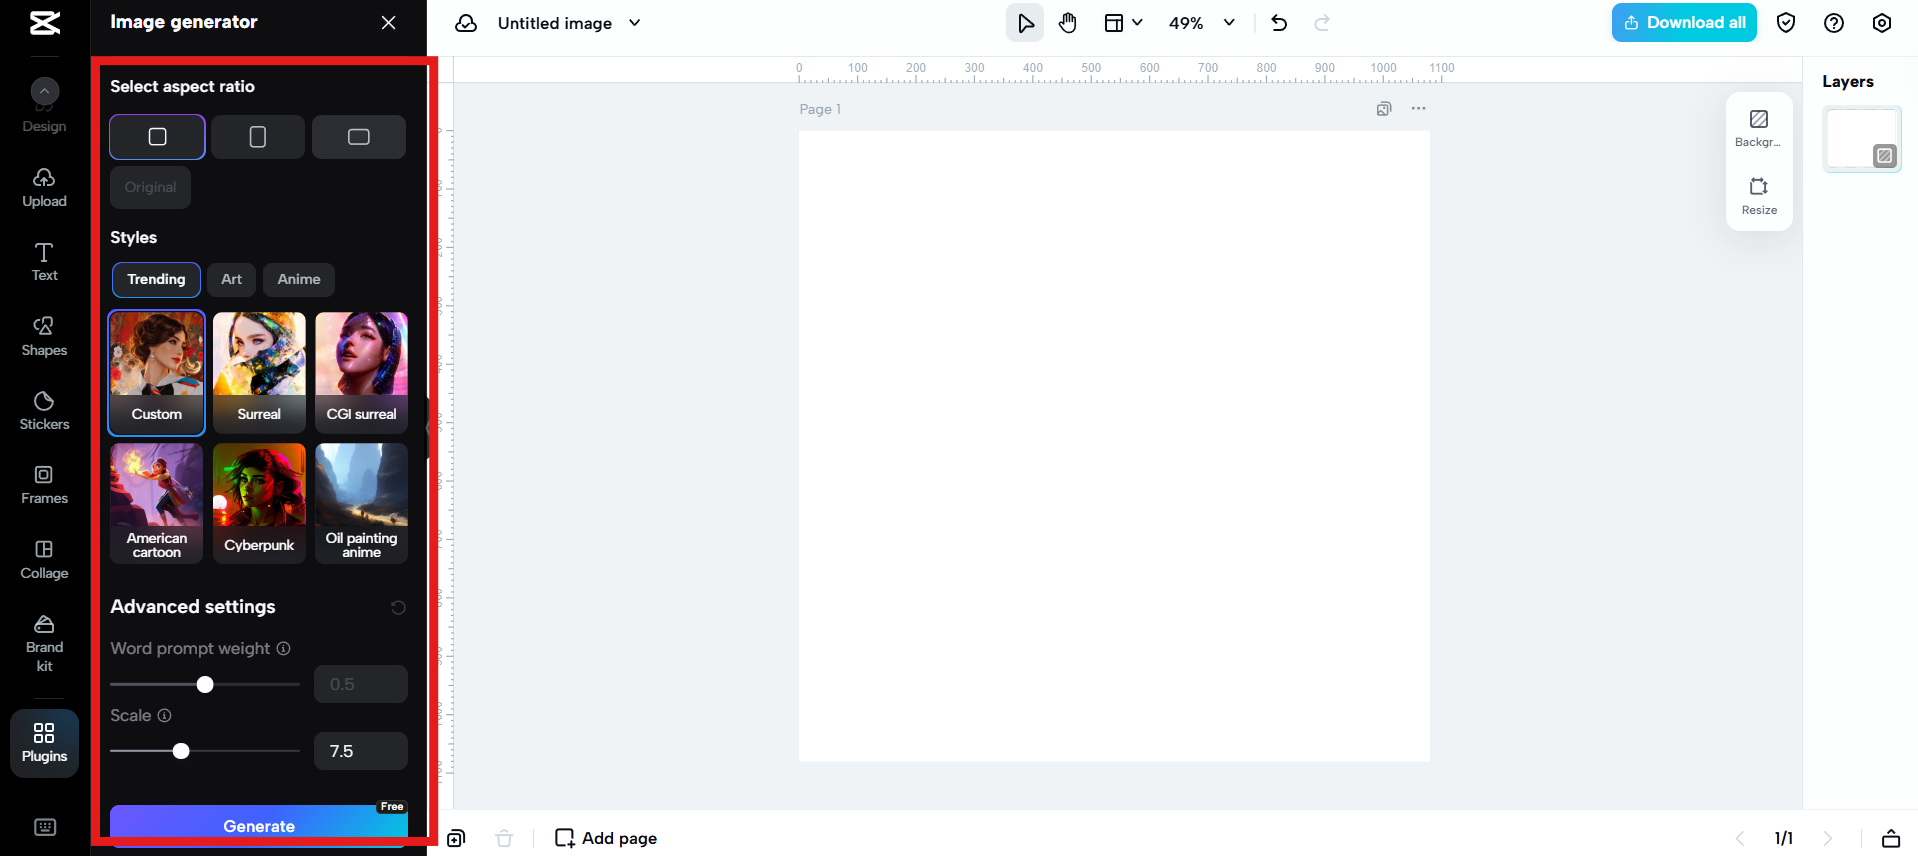Delete page using the trash icon

[x=504, y=838]
